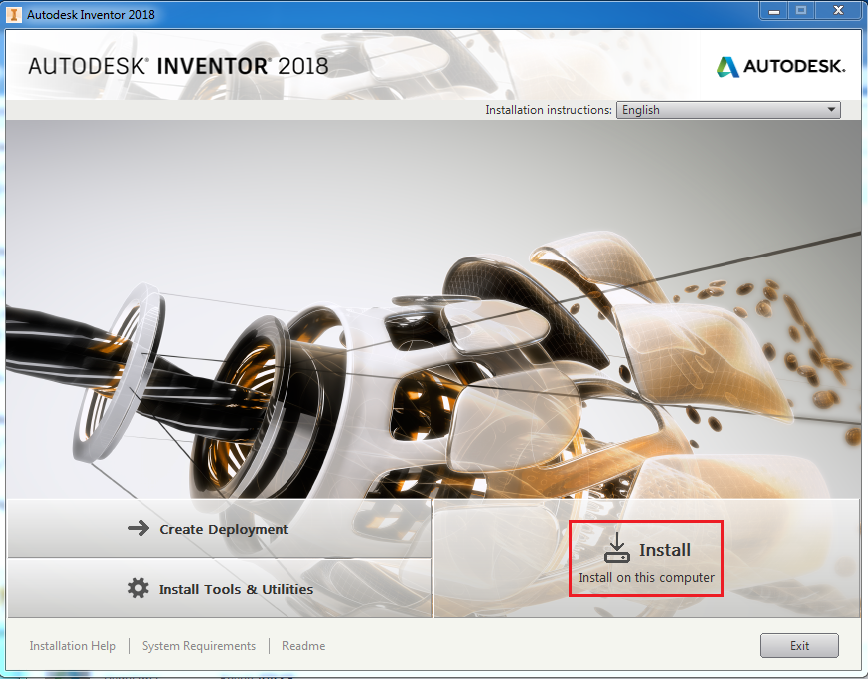Image resolution: width=868 pixels, height=679 pixels.
Task: Click the 'Install on this computer' subtitle text
Action: (x=647, y=578)
